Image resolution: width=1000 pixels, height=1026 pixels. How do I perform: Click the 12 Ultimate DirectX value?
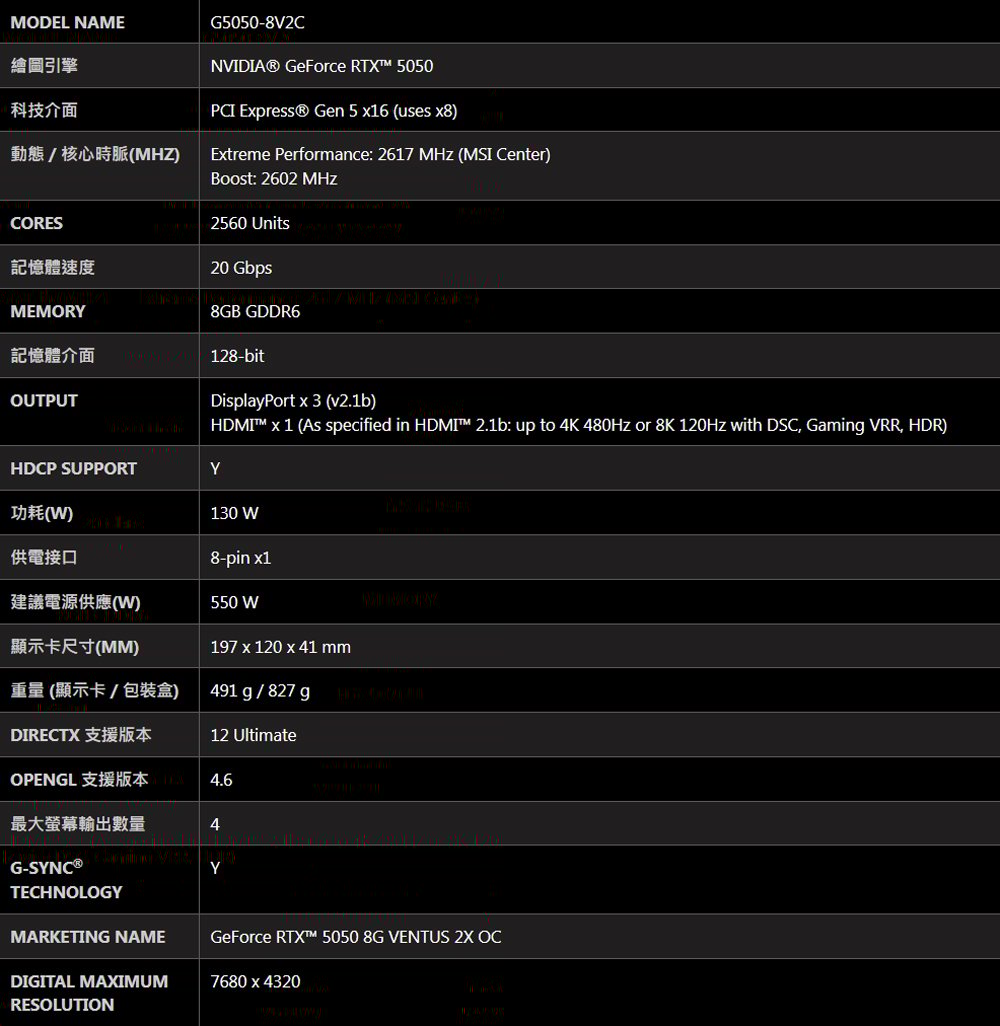click(x=253, y=735)
